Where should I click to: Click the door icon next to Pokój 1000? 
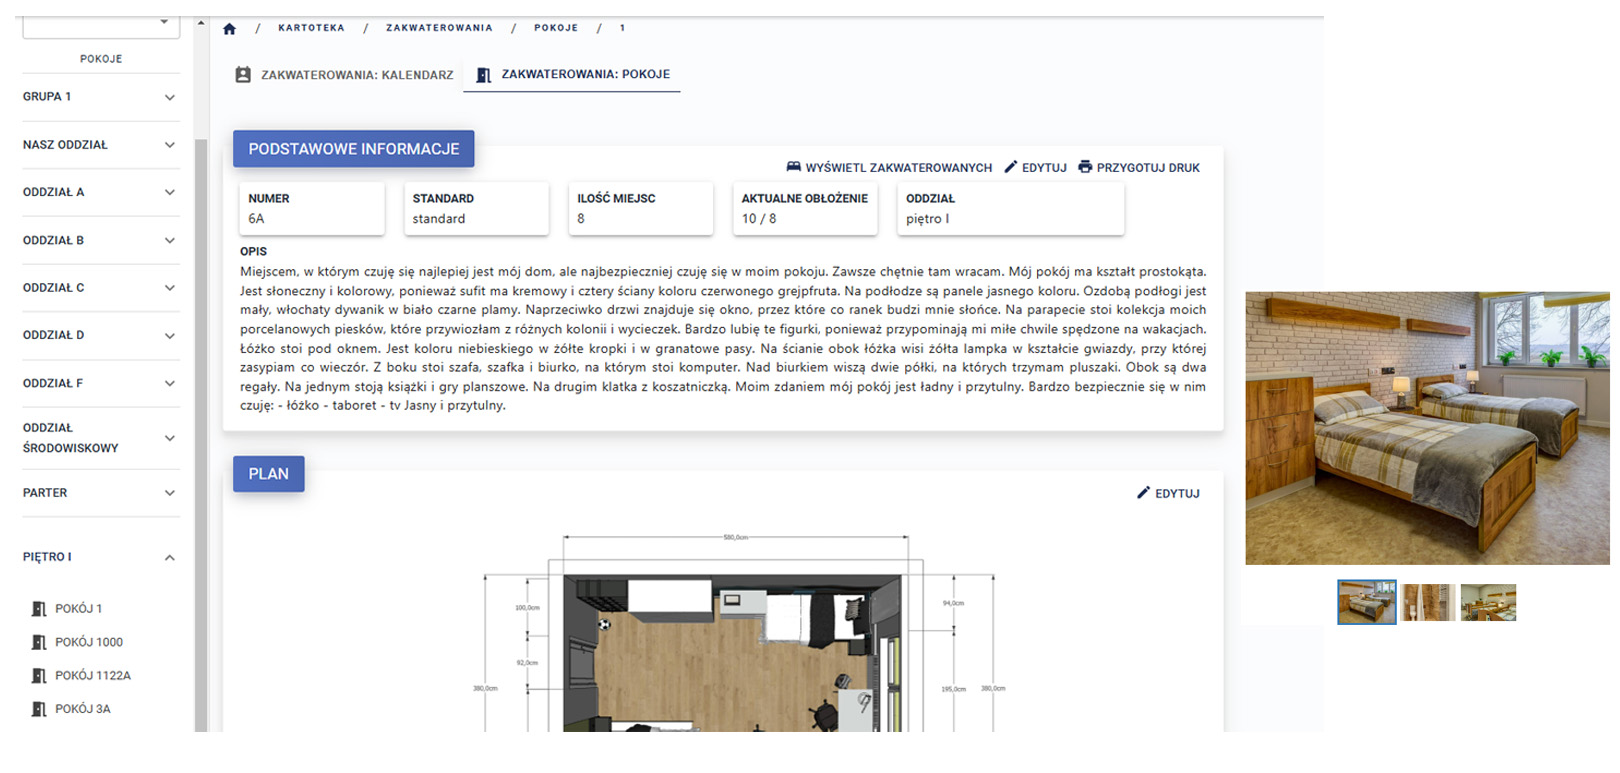pyautogui.click(x=39, y=643)
